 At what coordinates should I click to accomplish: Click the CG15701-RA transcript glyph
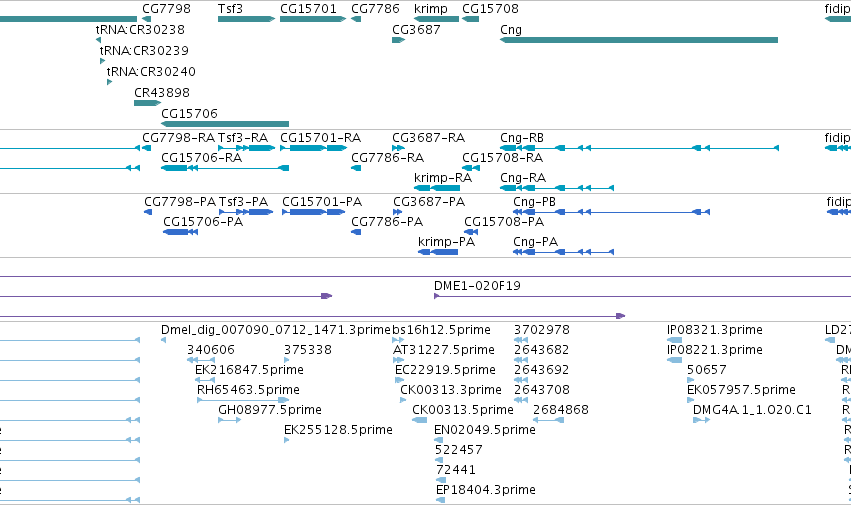click(313, 148)
